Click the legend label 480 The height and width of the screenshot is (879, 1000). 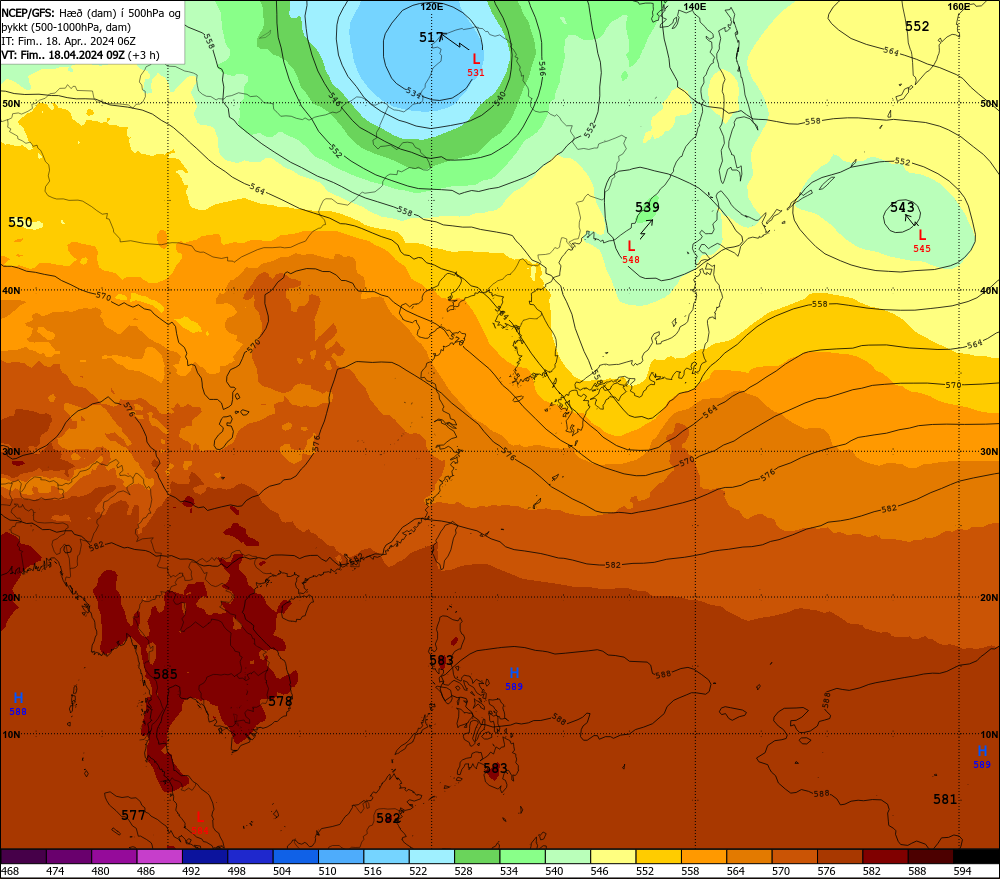(x=100, y=871)
